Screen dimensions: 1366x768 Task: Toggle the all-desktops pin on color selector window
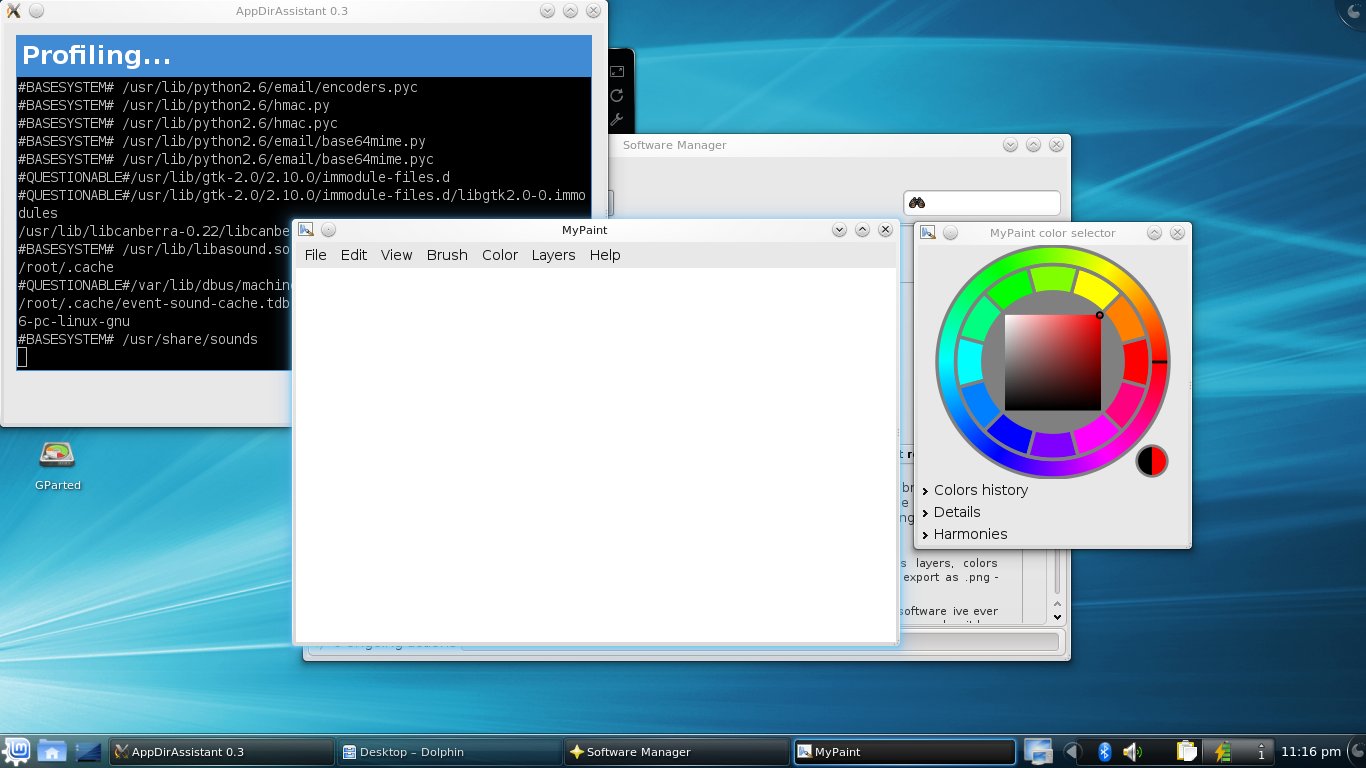(x=950, y=233)
